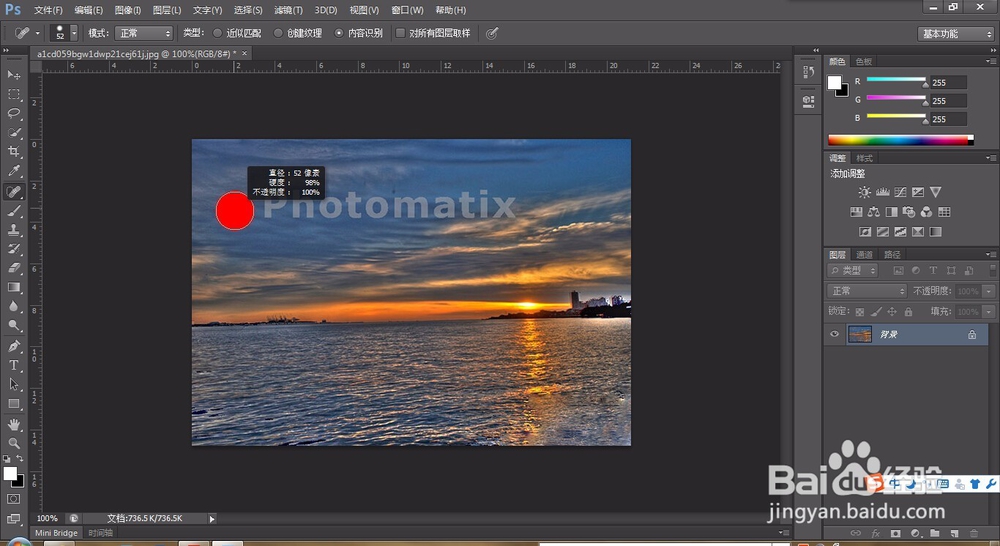The width and height of the screenshot is (1000, 546).
Task: Open the status bar info arrow
Action: coord(212,519)
